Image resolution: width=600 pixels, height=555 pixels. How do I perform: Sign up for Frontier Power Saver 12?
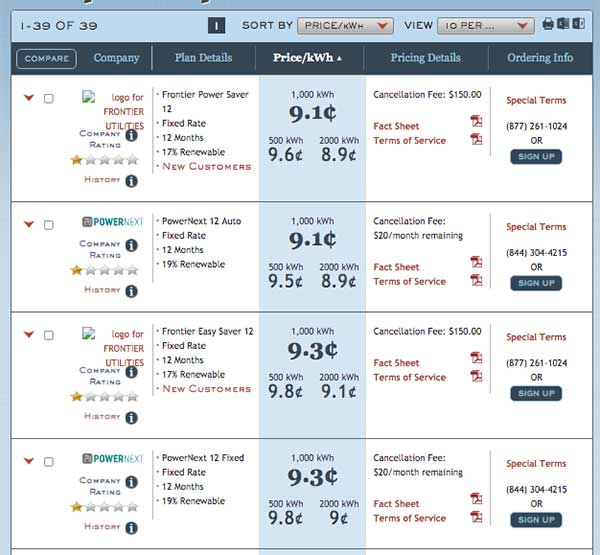pyautogui.click(x=536, y=157)
